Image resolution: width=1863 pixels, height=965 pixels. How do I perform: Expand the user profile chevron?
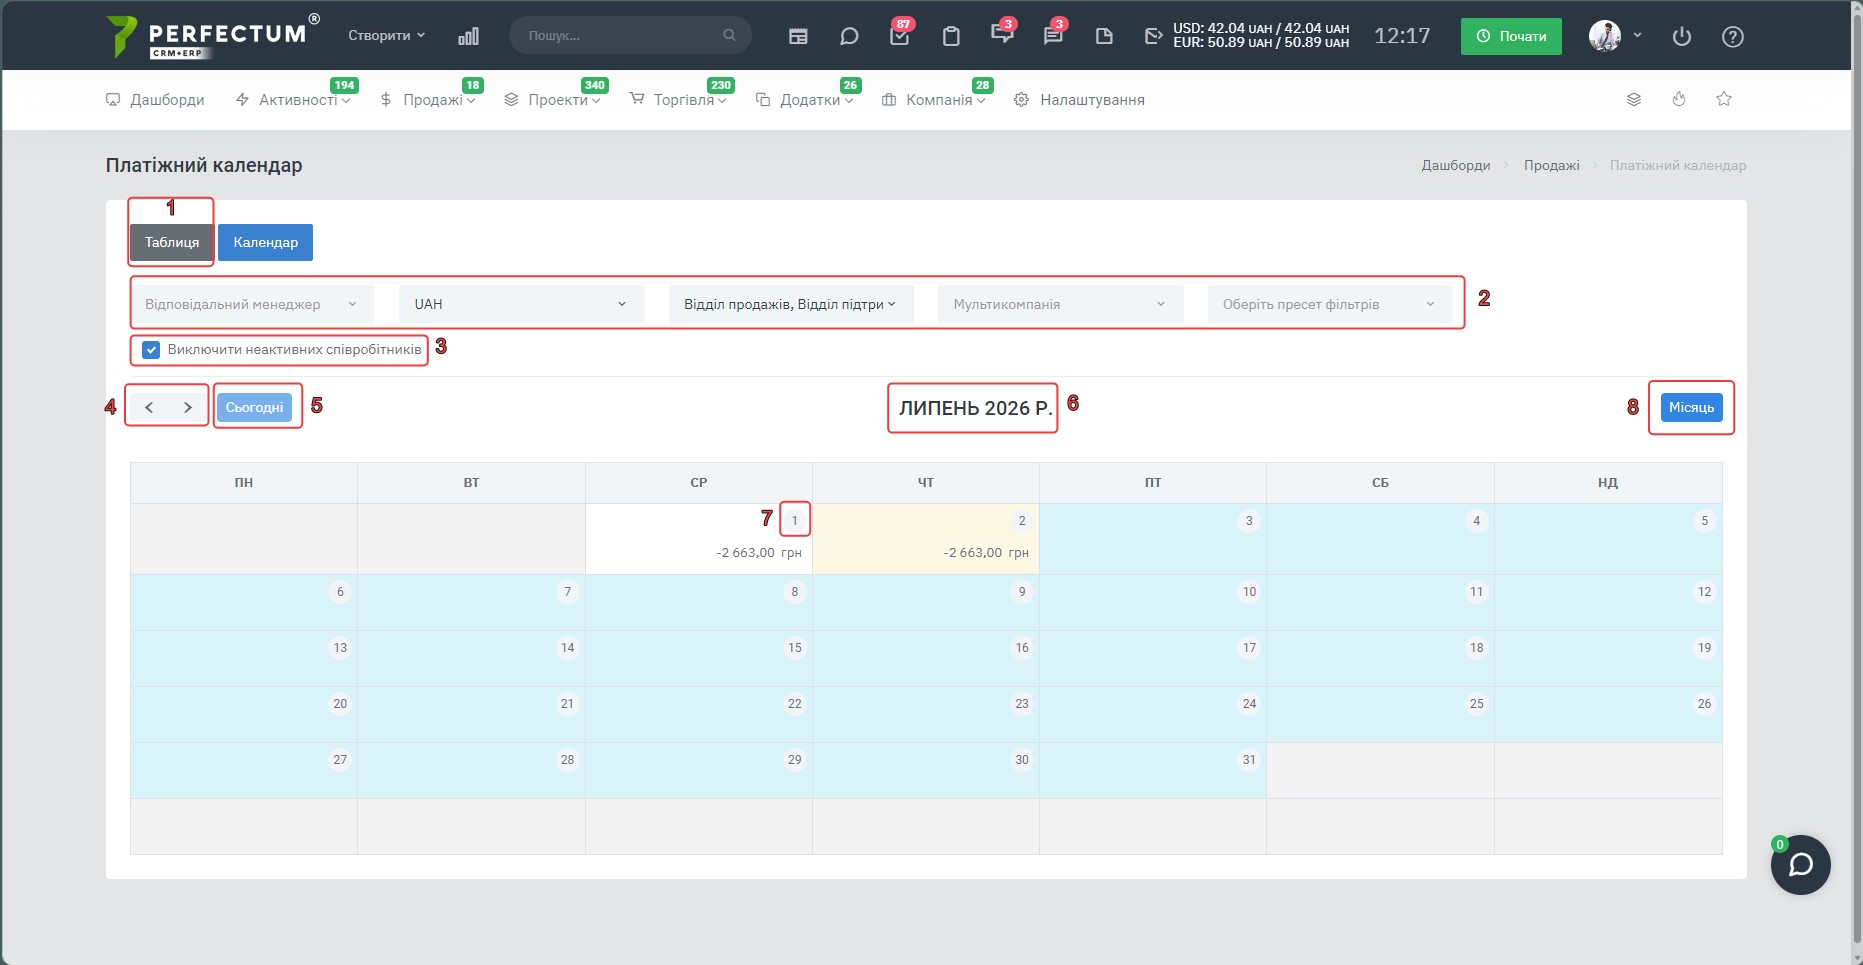click(x=1637, y=35)
